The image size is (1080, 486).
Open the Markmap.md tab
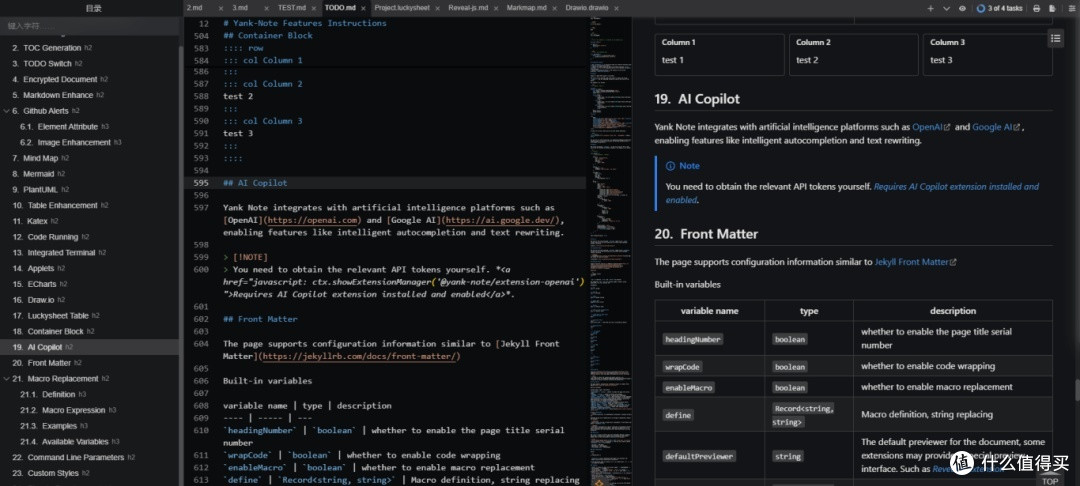point(526,8)
